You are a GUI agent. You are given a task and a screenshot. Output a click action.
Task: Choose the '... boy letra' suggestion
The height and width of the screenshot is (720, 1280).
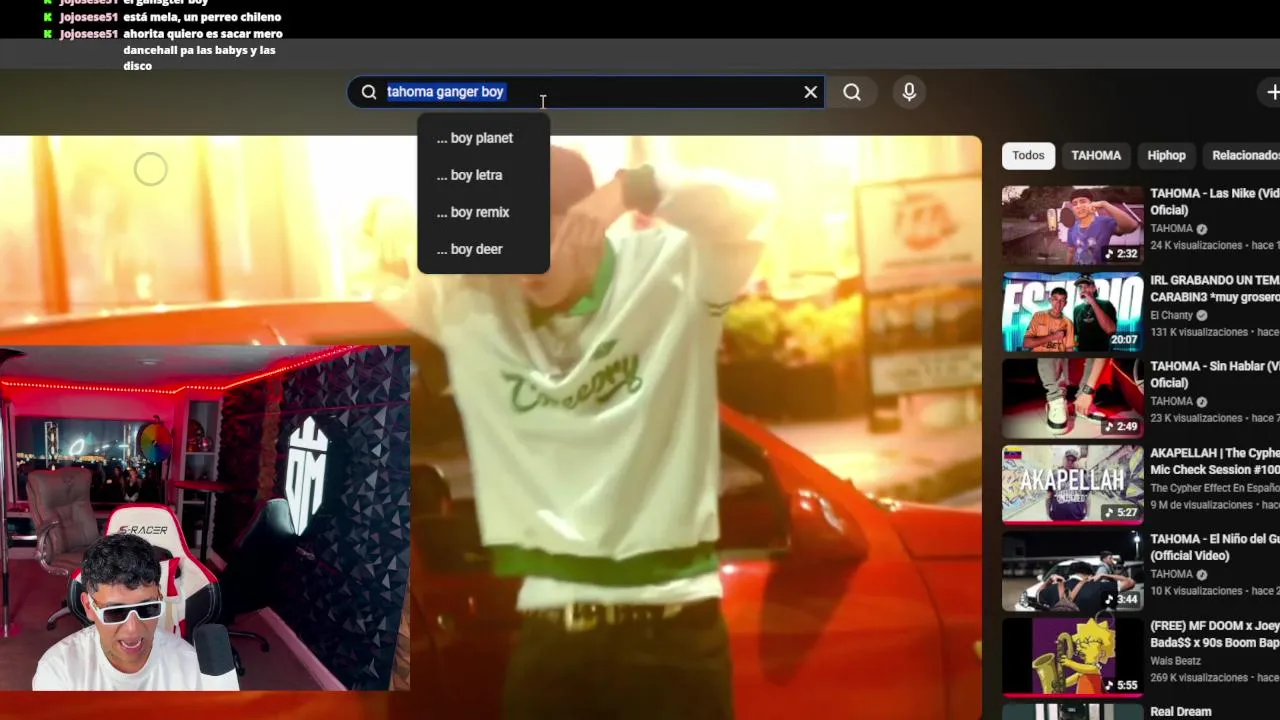click(484, 175)
